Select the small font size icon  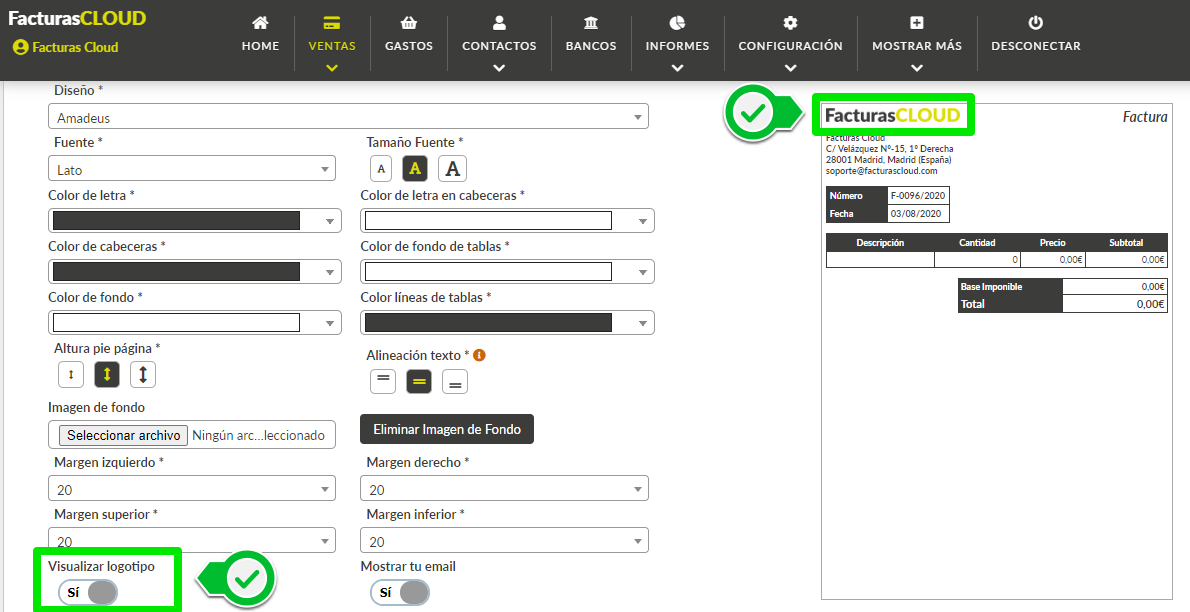pyautogui.click(x=380, y=169)
